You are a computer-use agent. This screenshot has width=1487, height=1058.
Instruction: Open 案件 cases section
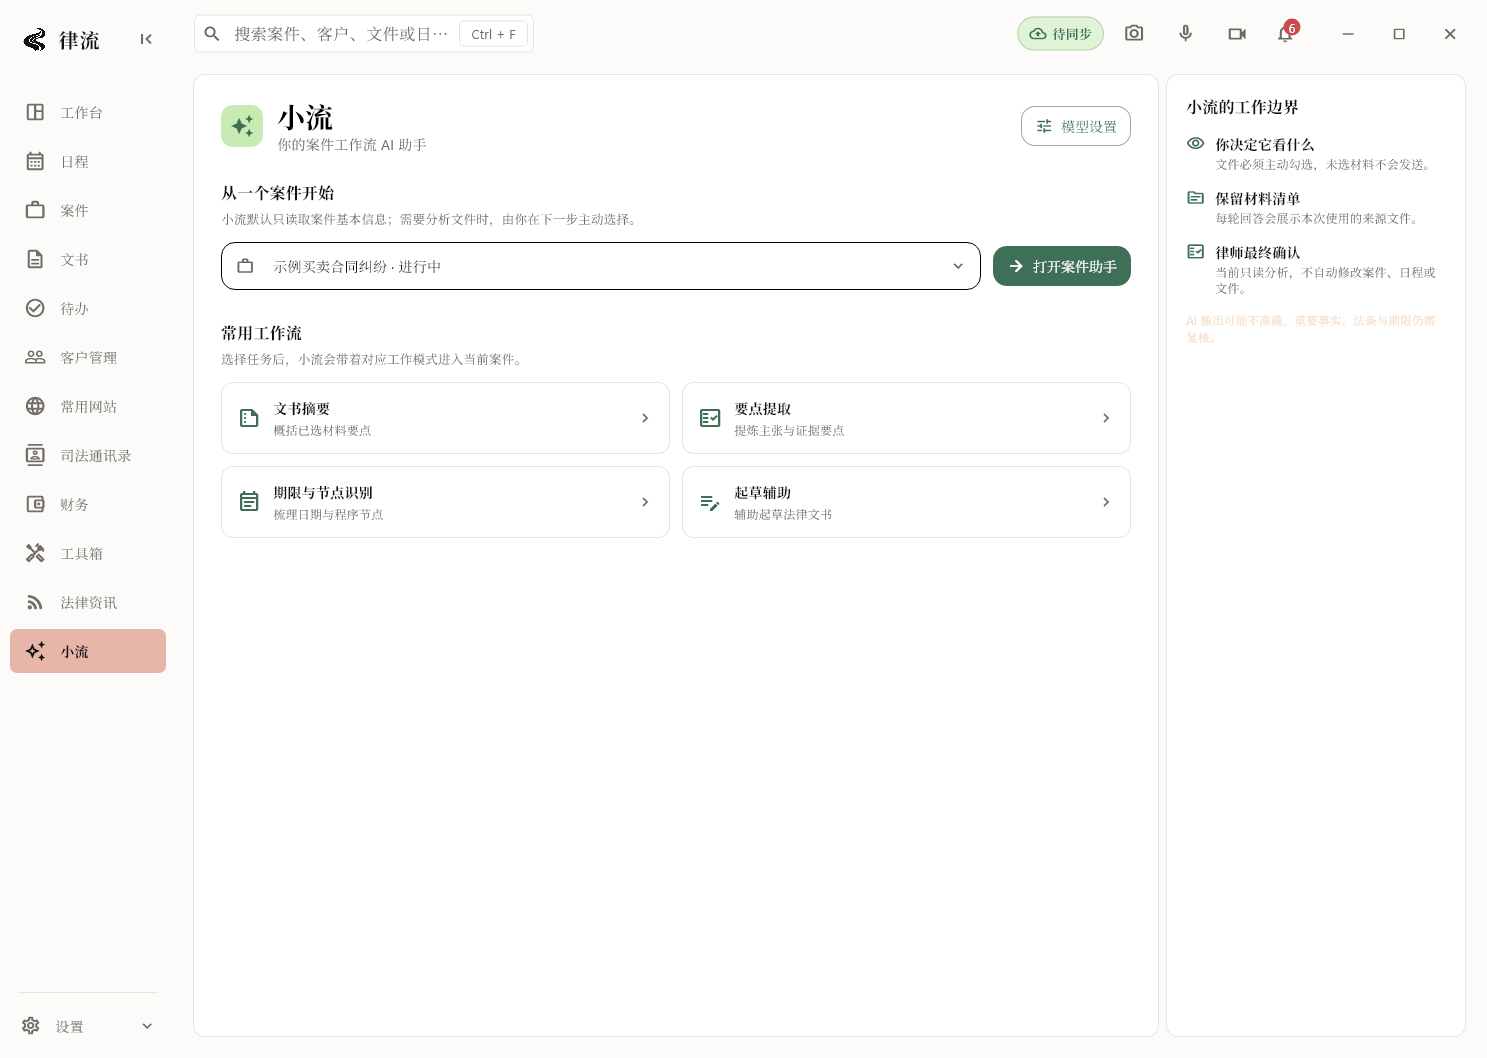pos(88,210)
